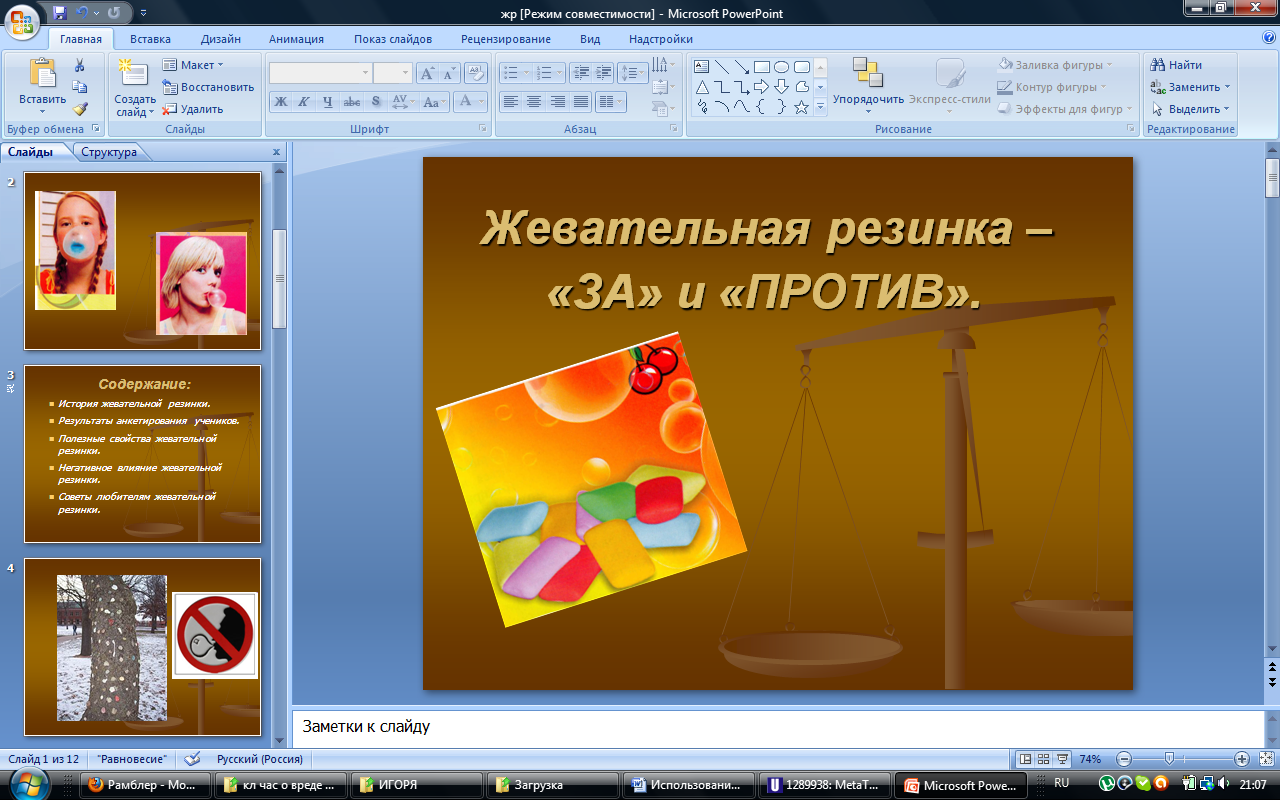The height and width of the screenshot is (800, 1280).
Task: Cut selection with the scissors icon
Action: 80,66
